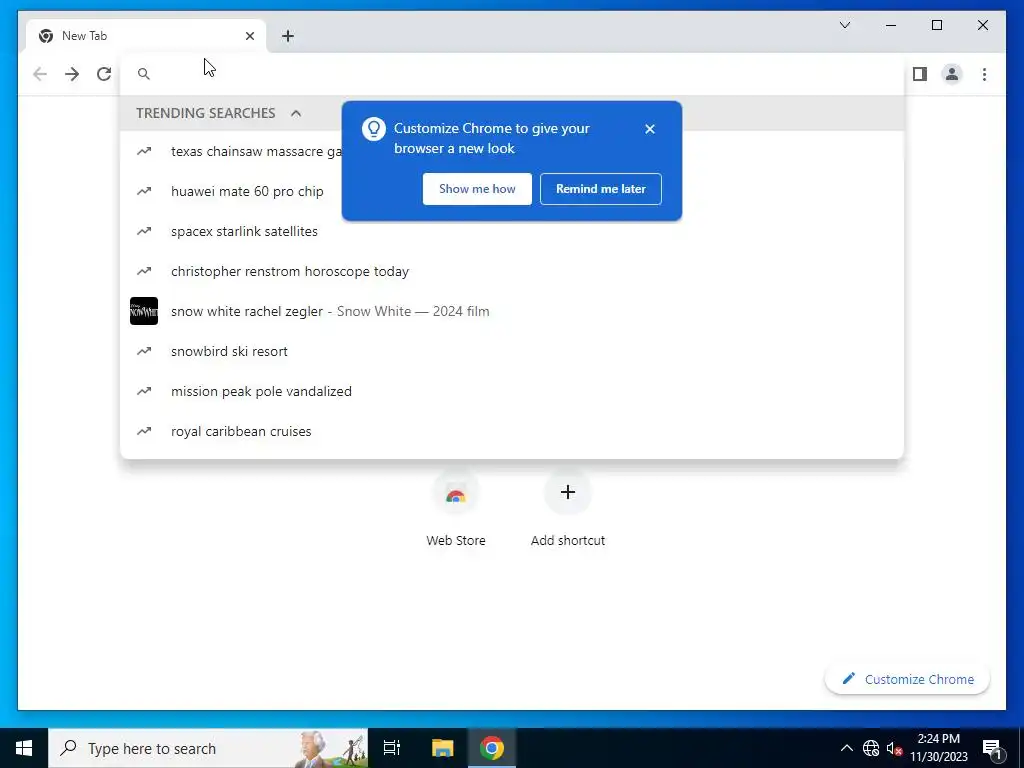Viewport: 1024px width, 768px height.
Task: Click the network globe tray icon
Action: pyautogui.click(x=871, y=748)
